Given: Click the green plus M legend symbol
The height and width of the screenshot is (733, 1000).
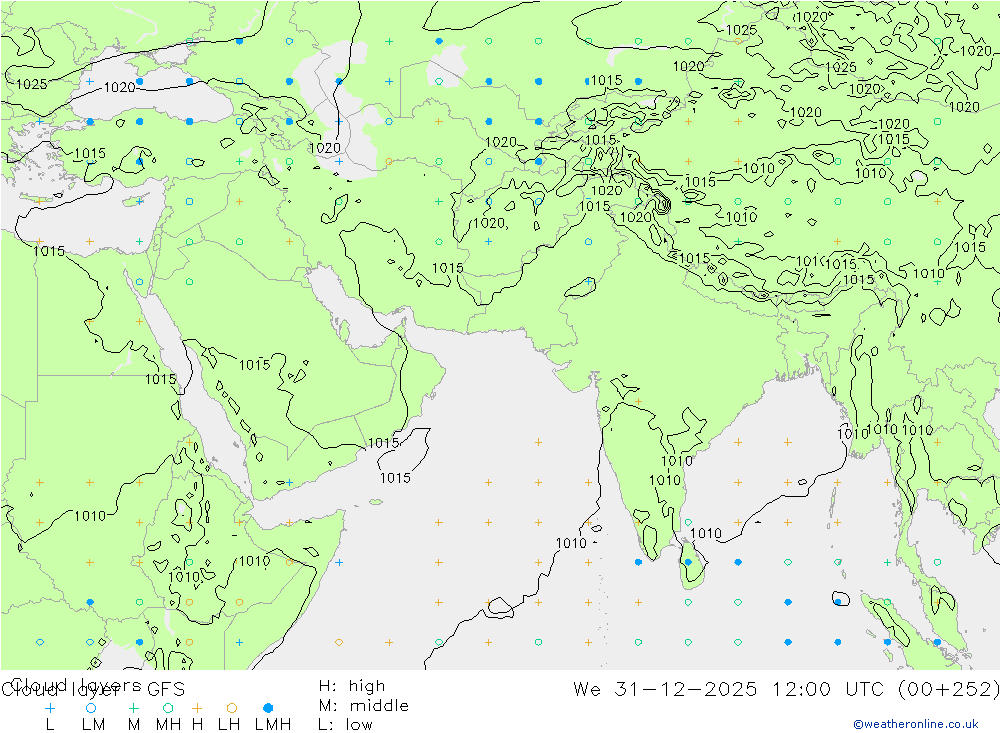Looking at the screenshot, I should pos(133,708).
